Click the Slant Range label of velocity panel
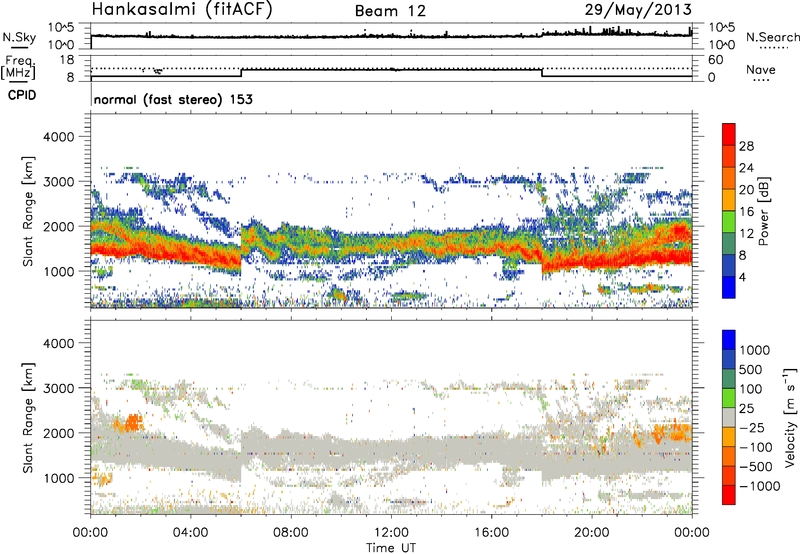 click(x=28, y=417)
